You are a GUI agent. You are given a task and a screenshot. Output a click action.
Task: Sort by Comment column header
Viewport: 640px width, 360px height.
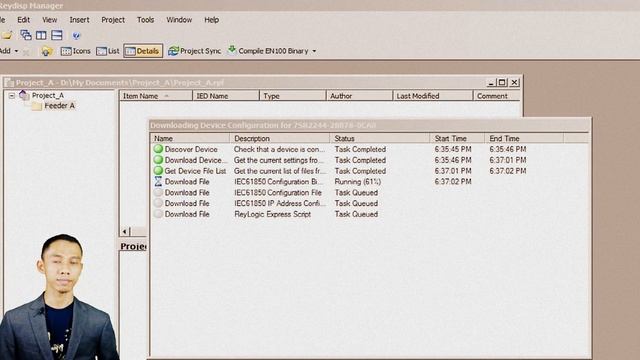point(497,96)
